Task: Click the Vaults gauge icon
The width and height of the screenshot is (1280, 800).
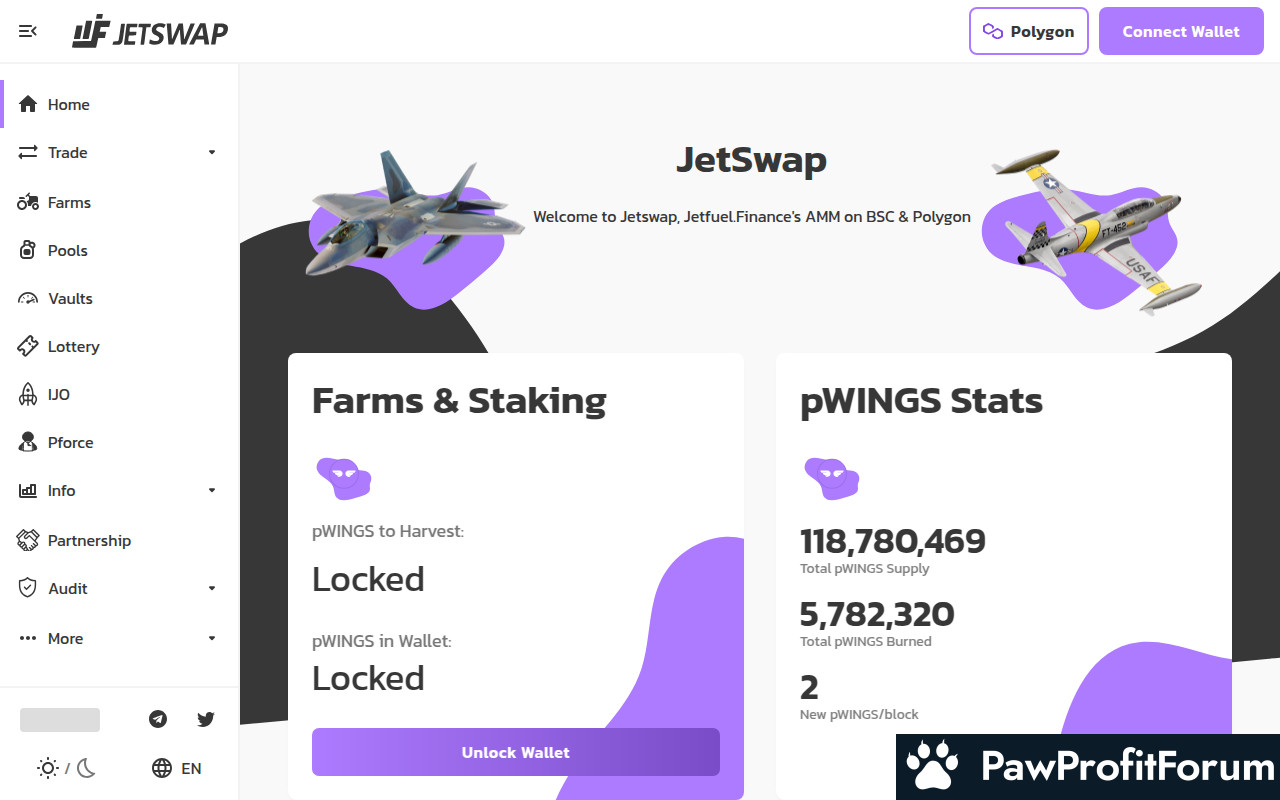Action: 28,298
